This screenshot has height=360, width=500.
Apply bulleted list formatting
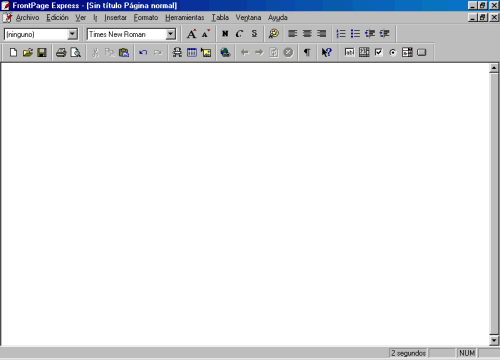355,34
